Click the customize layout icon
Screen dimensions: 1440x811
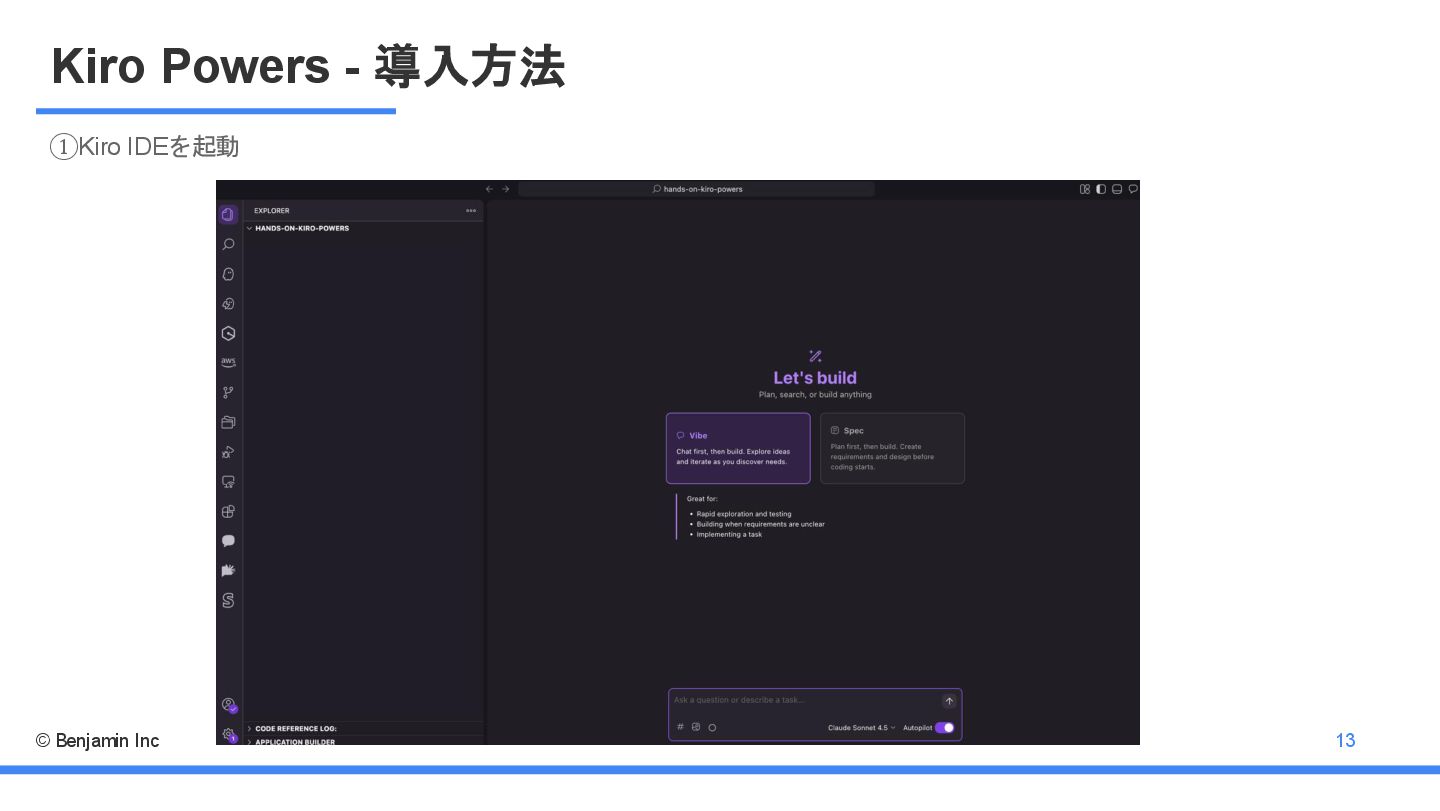click(x=1085, y=189)
